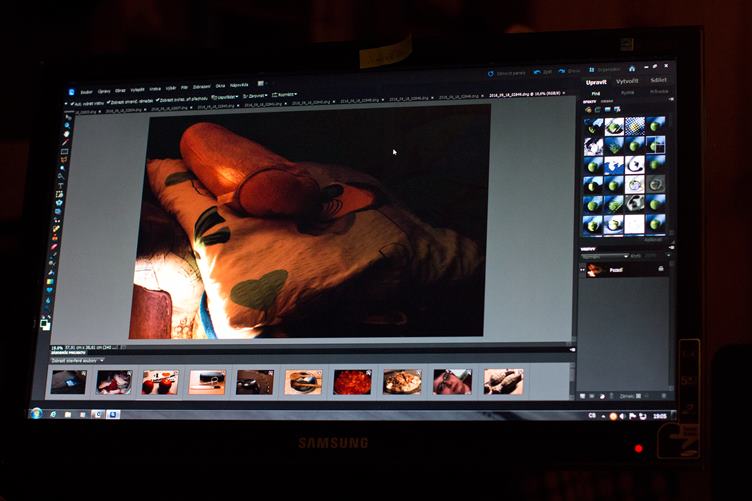
Task: Select the Crop tool
Action: coord(59,194)
